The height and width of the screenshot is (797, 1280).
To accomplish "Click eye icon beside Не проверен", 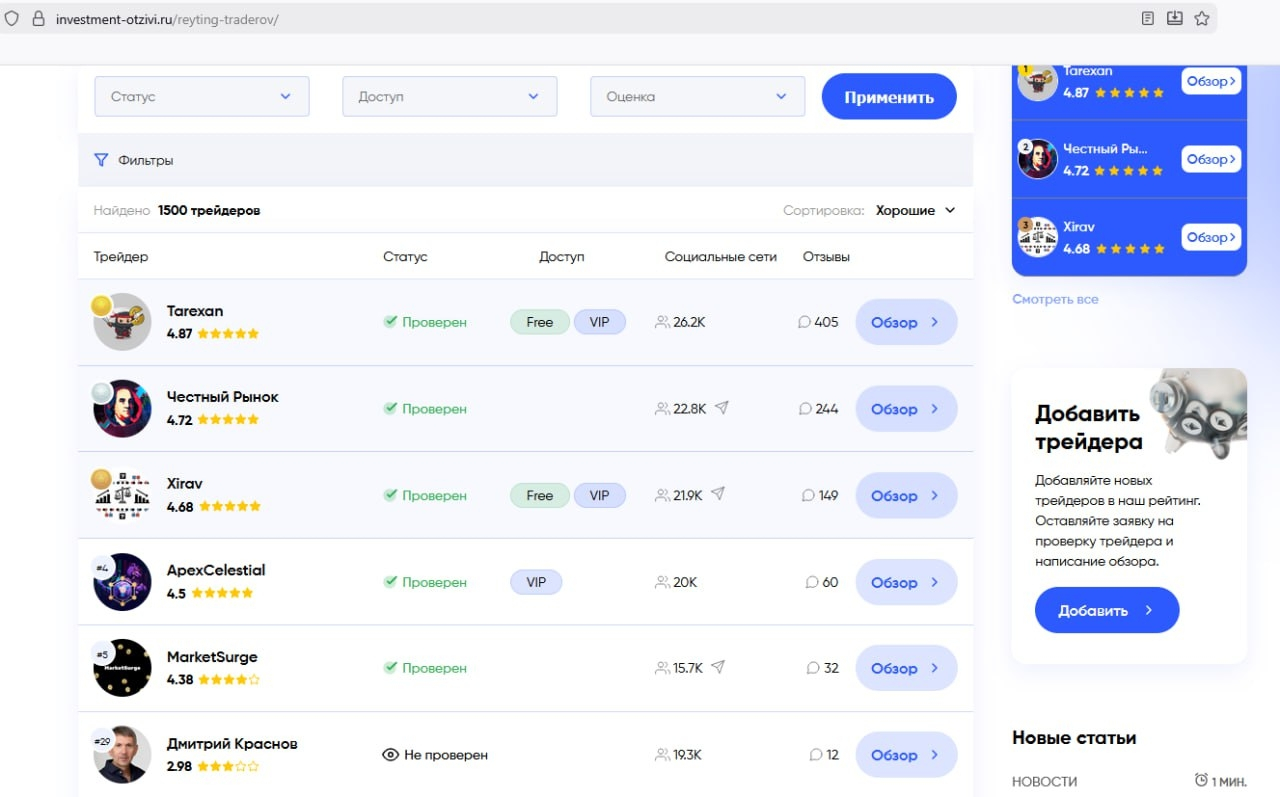I will pyautogui.click(x=391, y=755).
